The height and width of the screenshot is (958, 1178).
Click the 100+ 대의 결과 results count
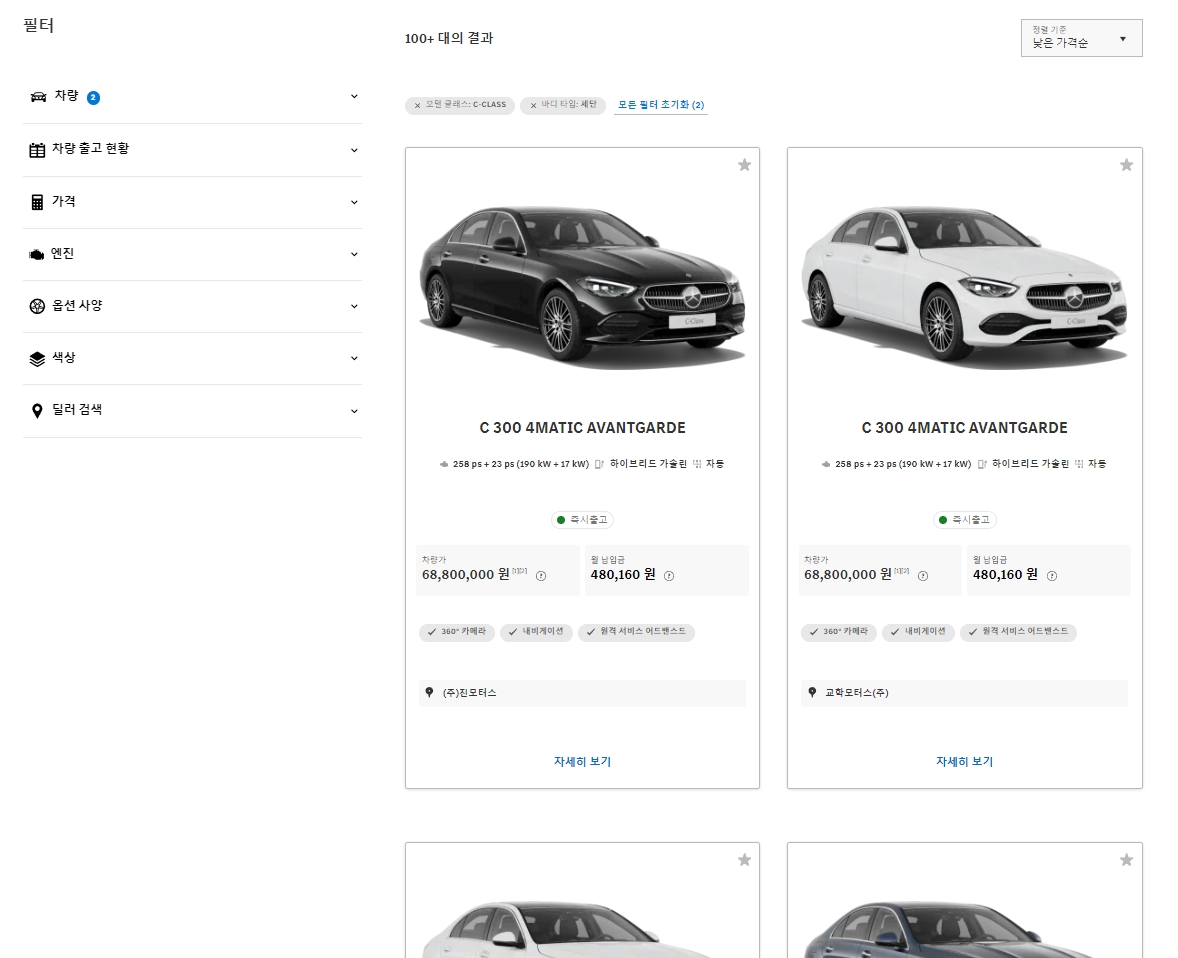pos(449,38)
